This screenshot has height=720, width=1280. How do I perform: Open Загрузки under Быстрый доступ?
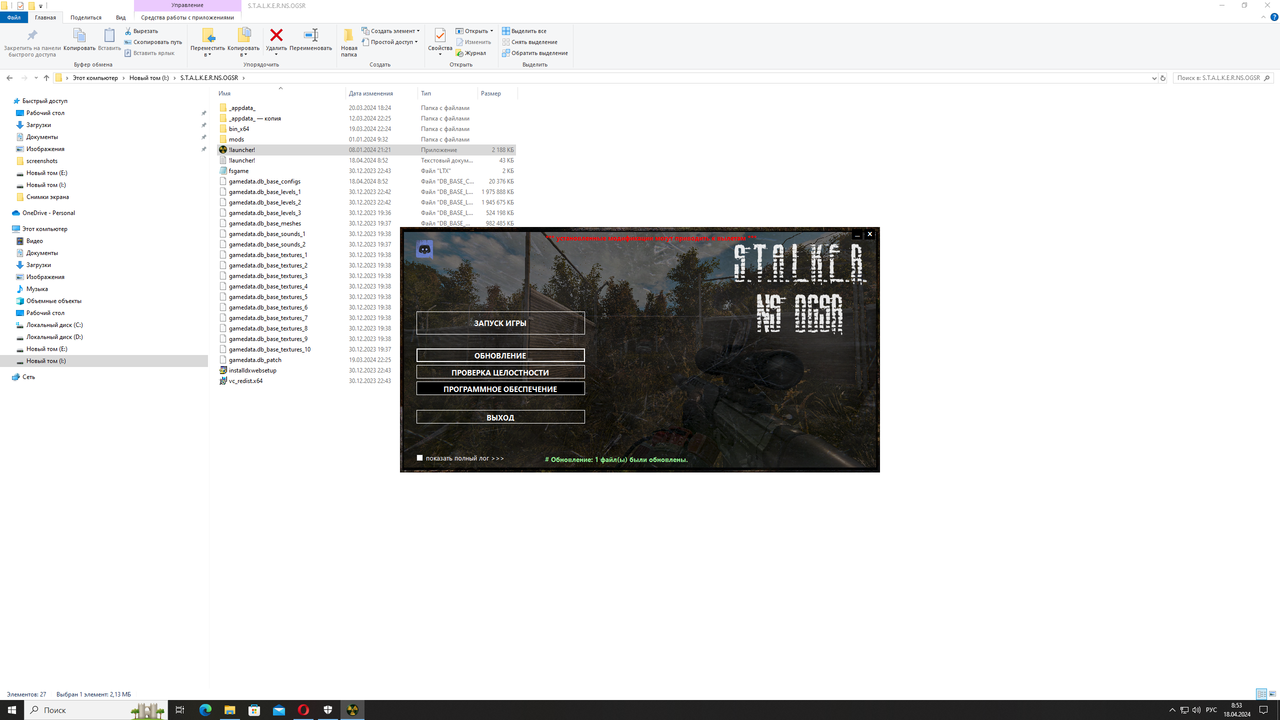39,125
